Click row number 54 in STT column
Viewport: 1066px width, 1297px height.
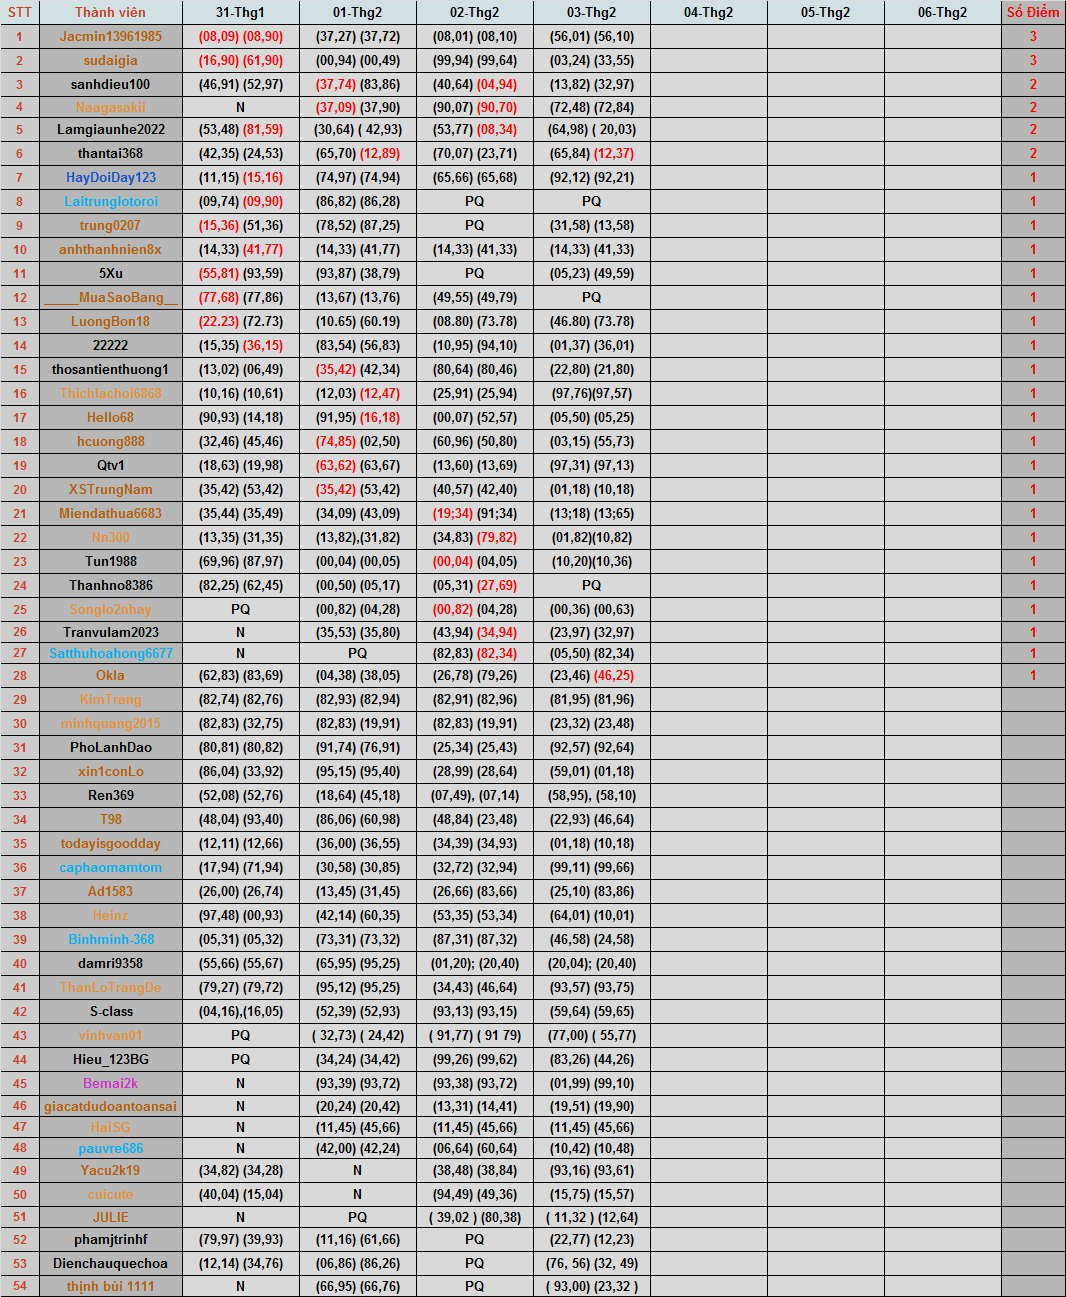click(x=19, y=1286)
